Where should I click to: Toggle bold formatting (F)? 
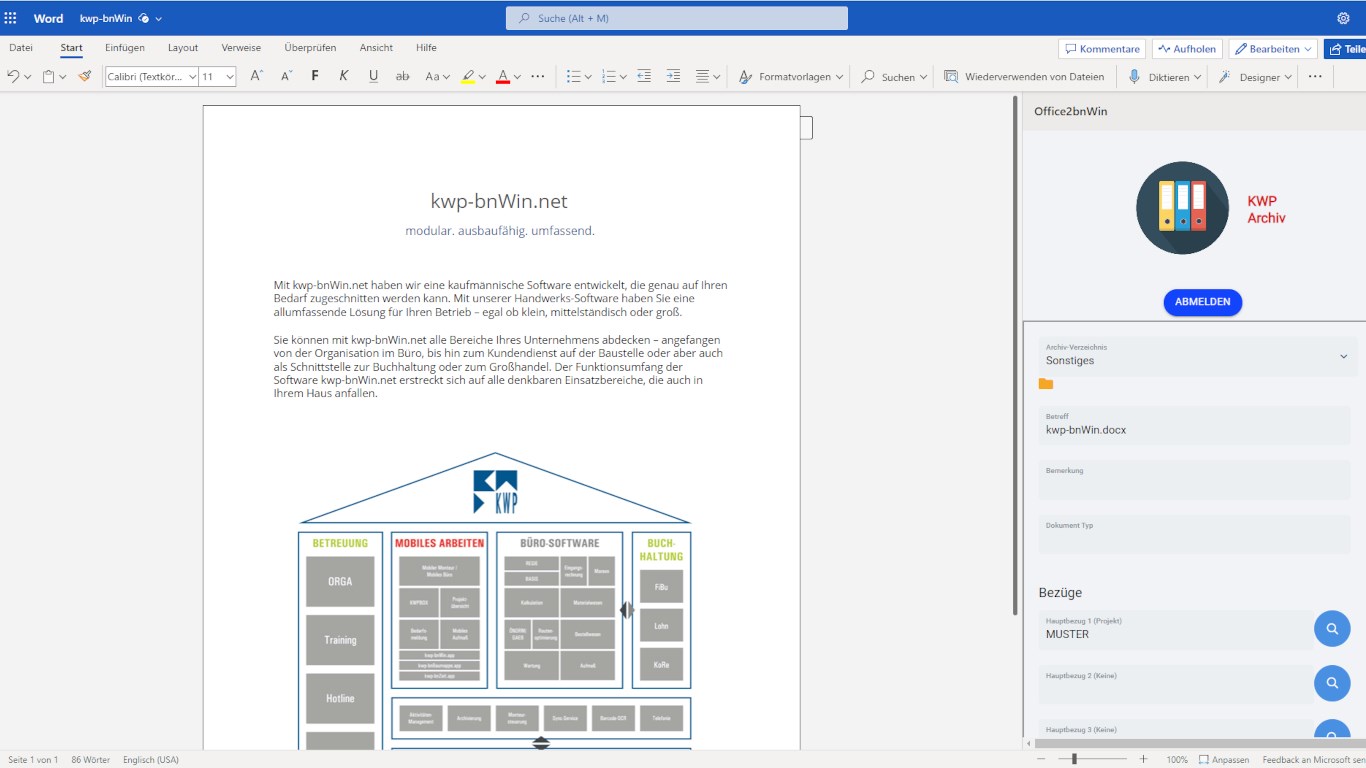tap(315, 76)
